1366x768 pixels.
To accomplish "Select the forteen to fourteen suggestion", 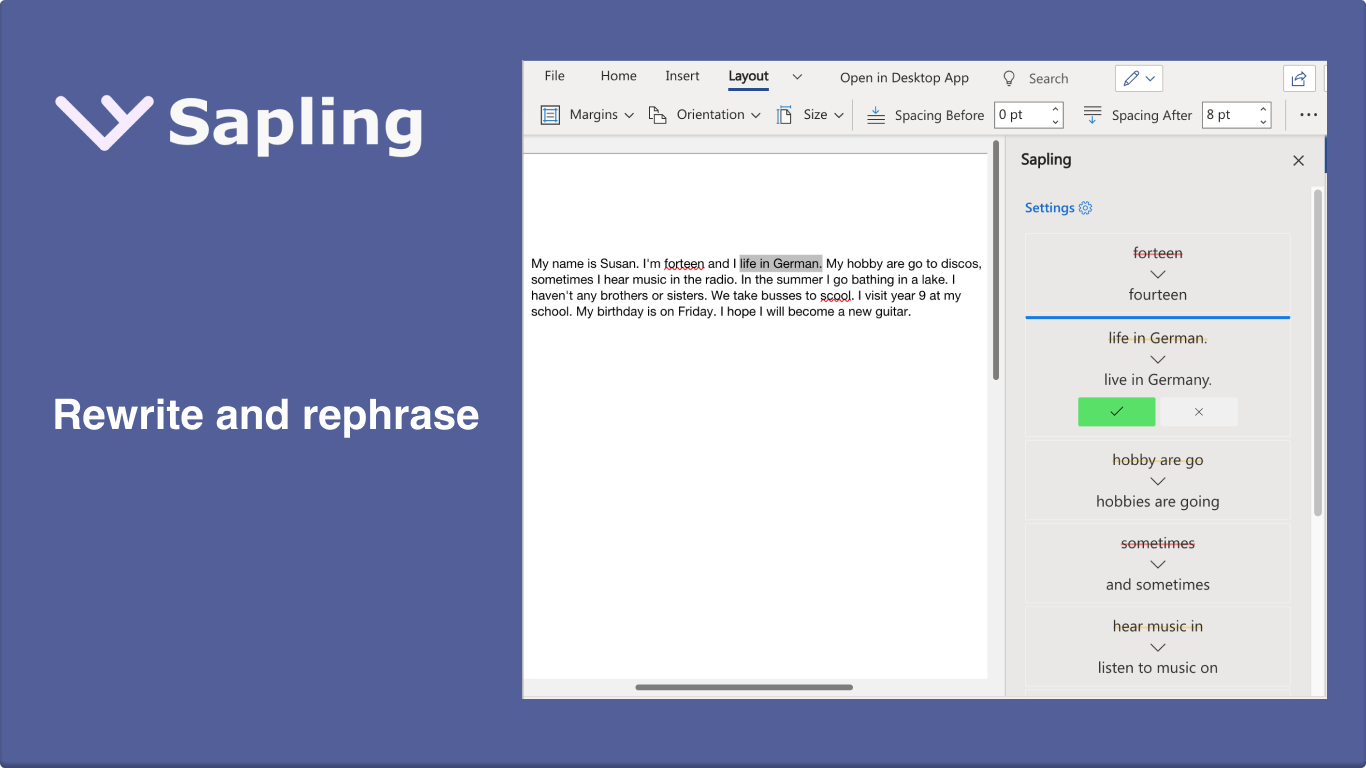I will (x=1158, y=274).
